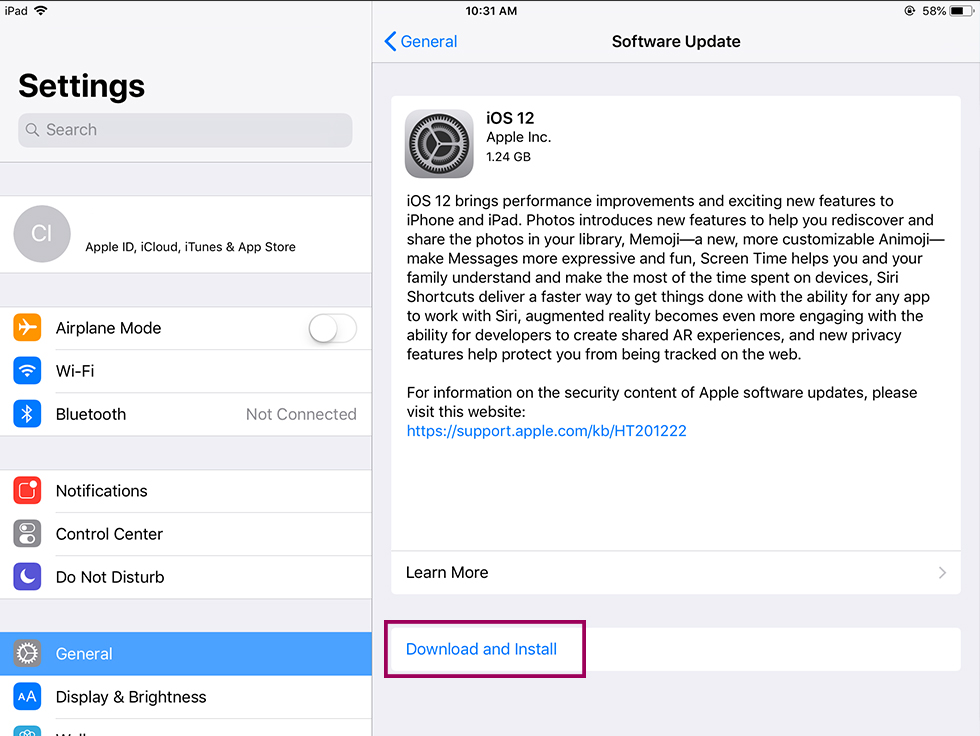Screen dimensions: 980x736
Task: Tap the Control Center icon
Action: (27, 534)
